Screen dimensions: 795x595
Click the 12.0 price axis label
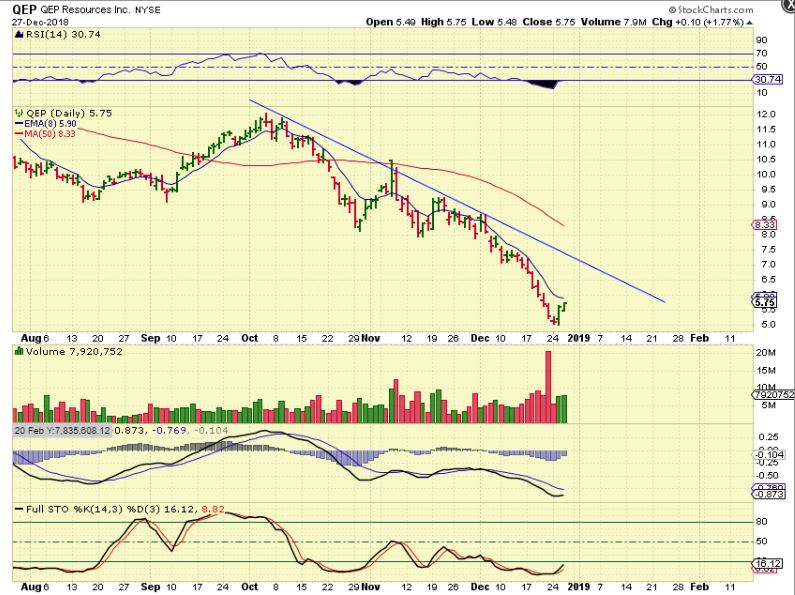766,115
